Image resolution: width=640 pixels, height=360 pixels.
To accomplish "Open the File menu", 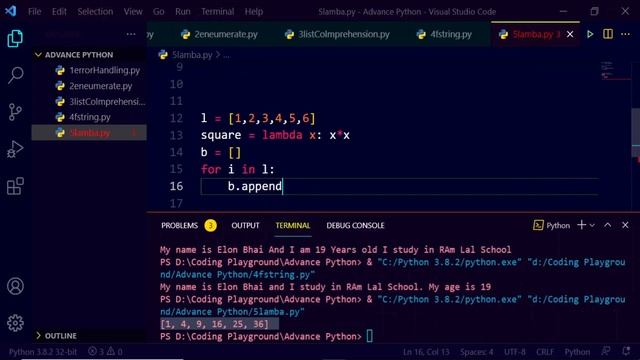I will tap(35, 11).
